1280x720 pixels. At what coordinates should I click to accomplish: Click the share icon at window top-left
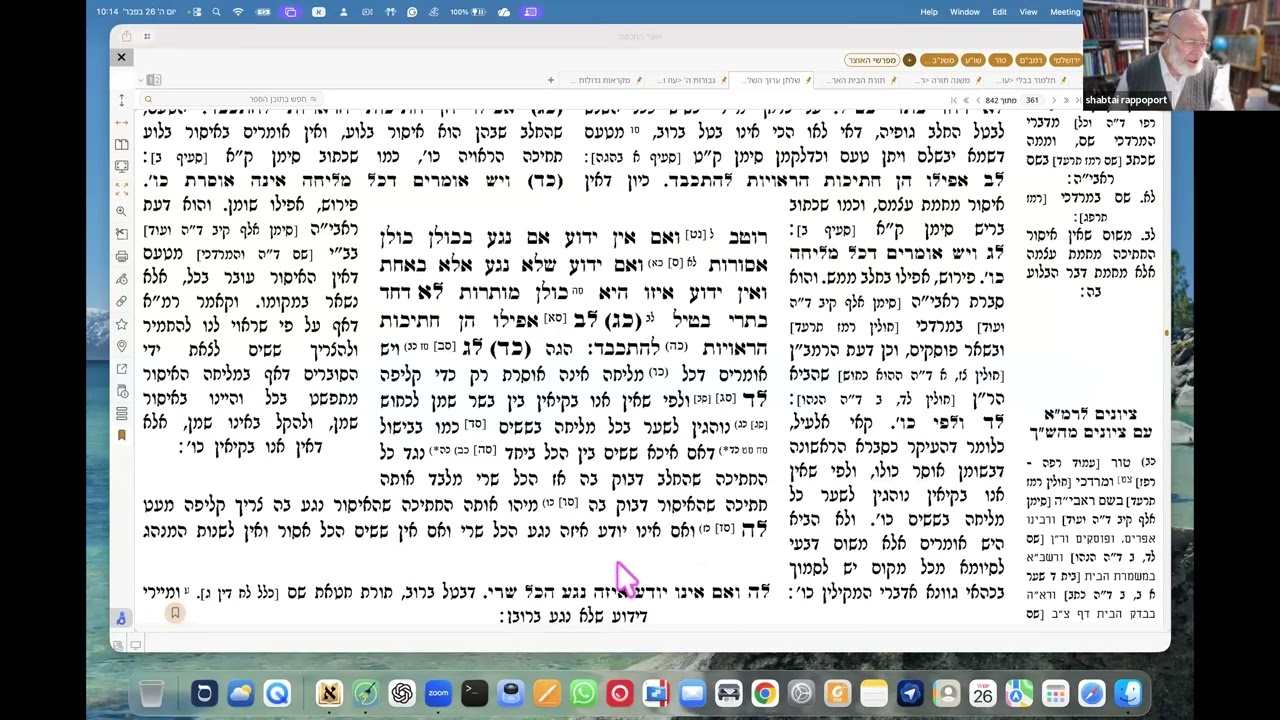click(126, 36)
